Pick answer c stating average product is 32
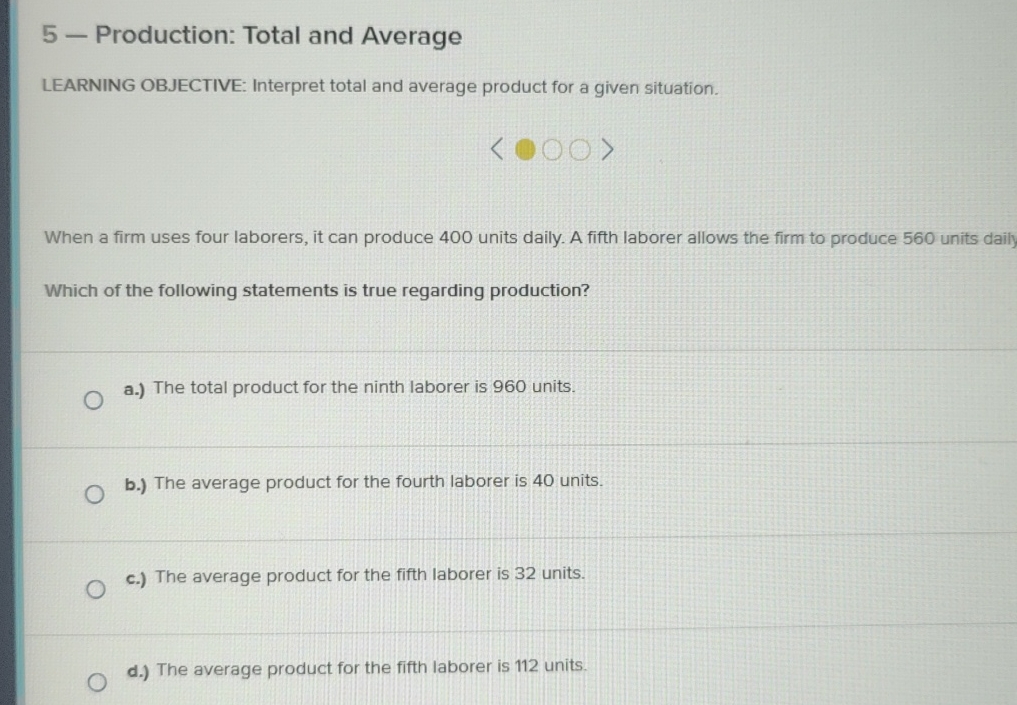The image size is (1017, 705). point(95,588)
